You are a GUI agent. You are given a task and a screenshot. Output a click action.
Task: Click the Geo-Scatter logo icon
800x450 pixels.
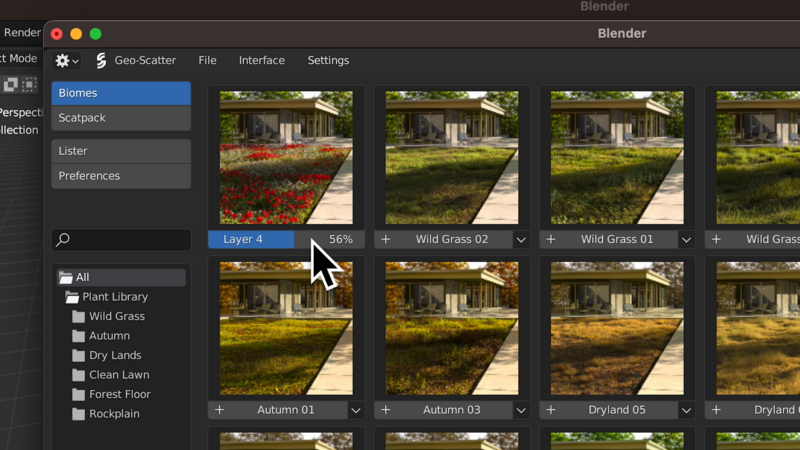pyautogui.click(x=101, y=61)
